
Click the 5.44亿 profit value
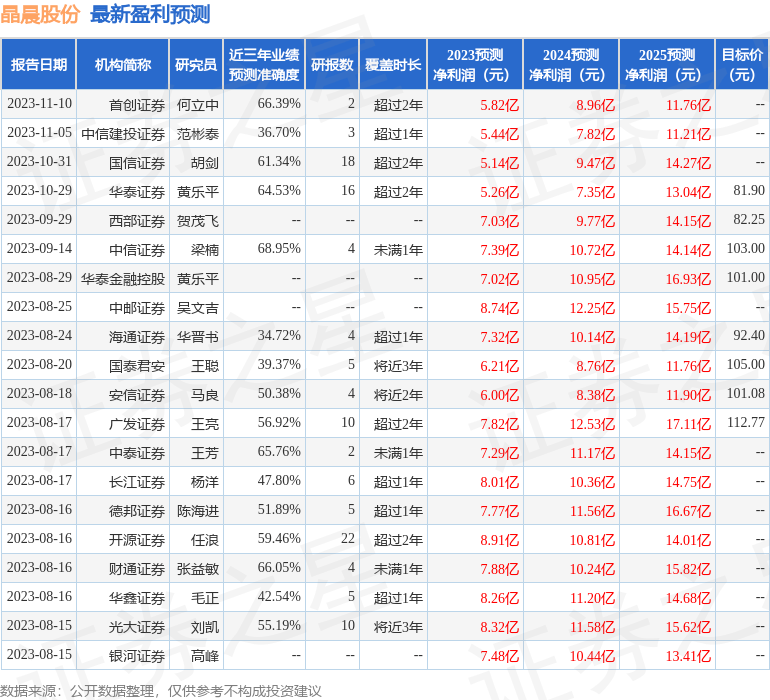[x=499, y=134]
